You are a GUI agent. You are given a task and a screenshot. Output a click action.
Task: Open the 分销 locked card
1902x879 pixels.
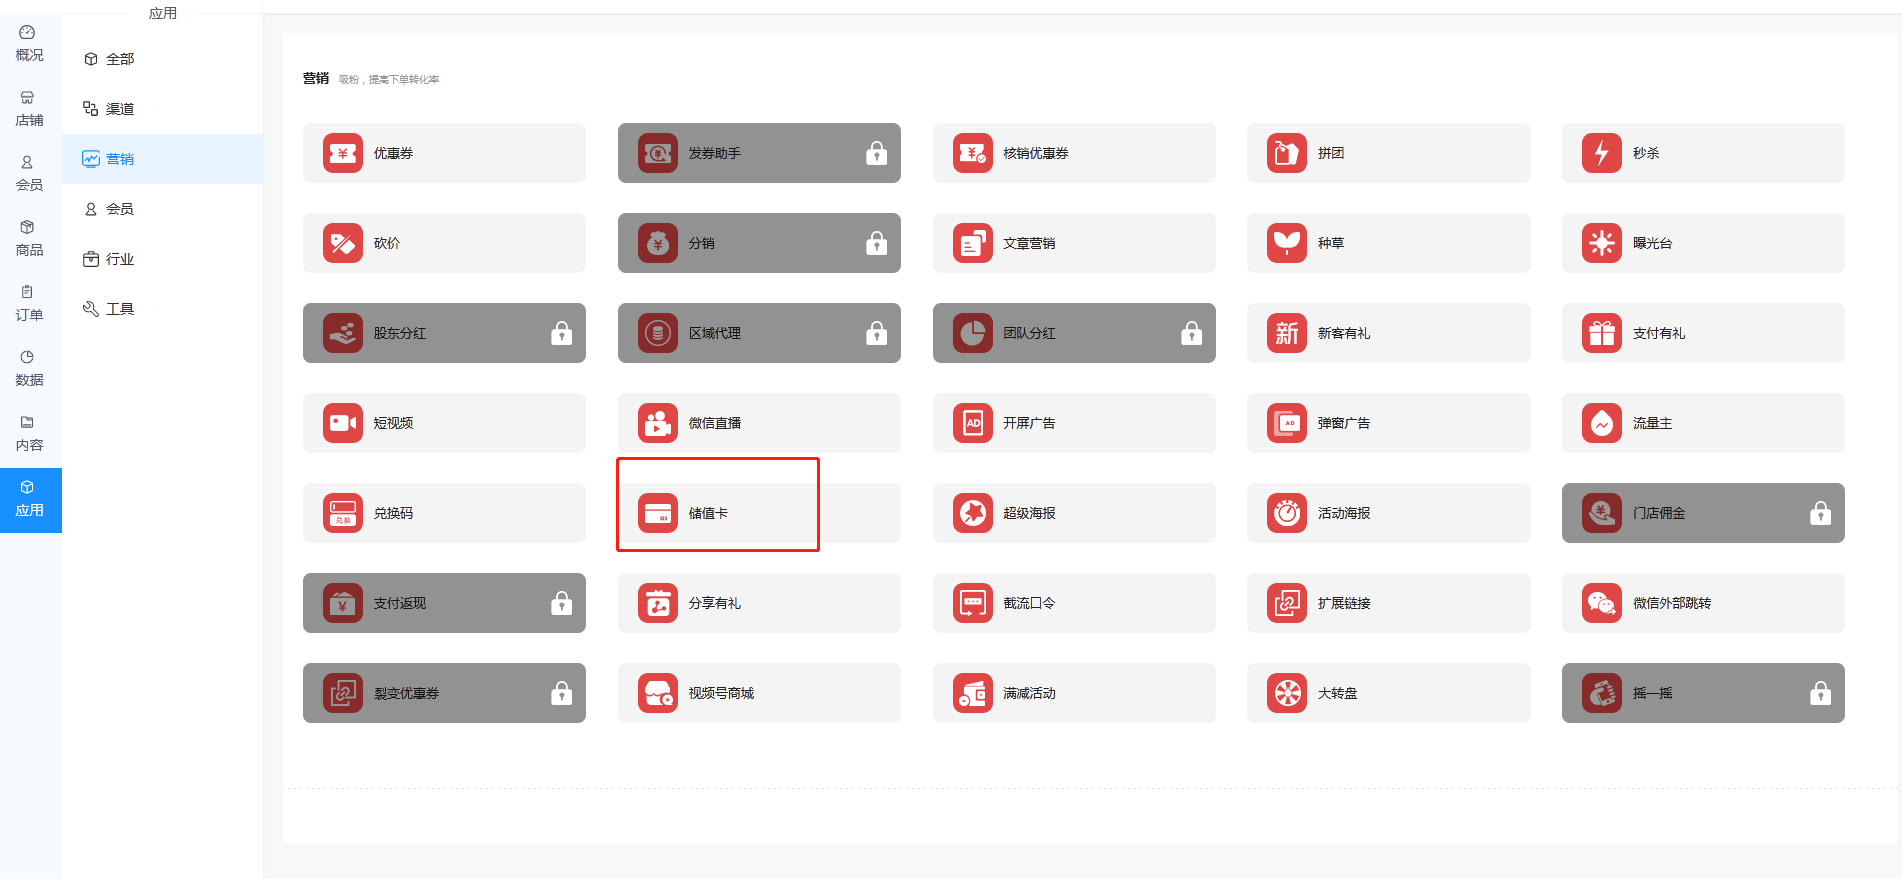[759, 243]
